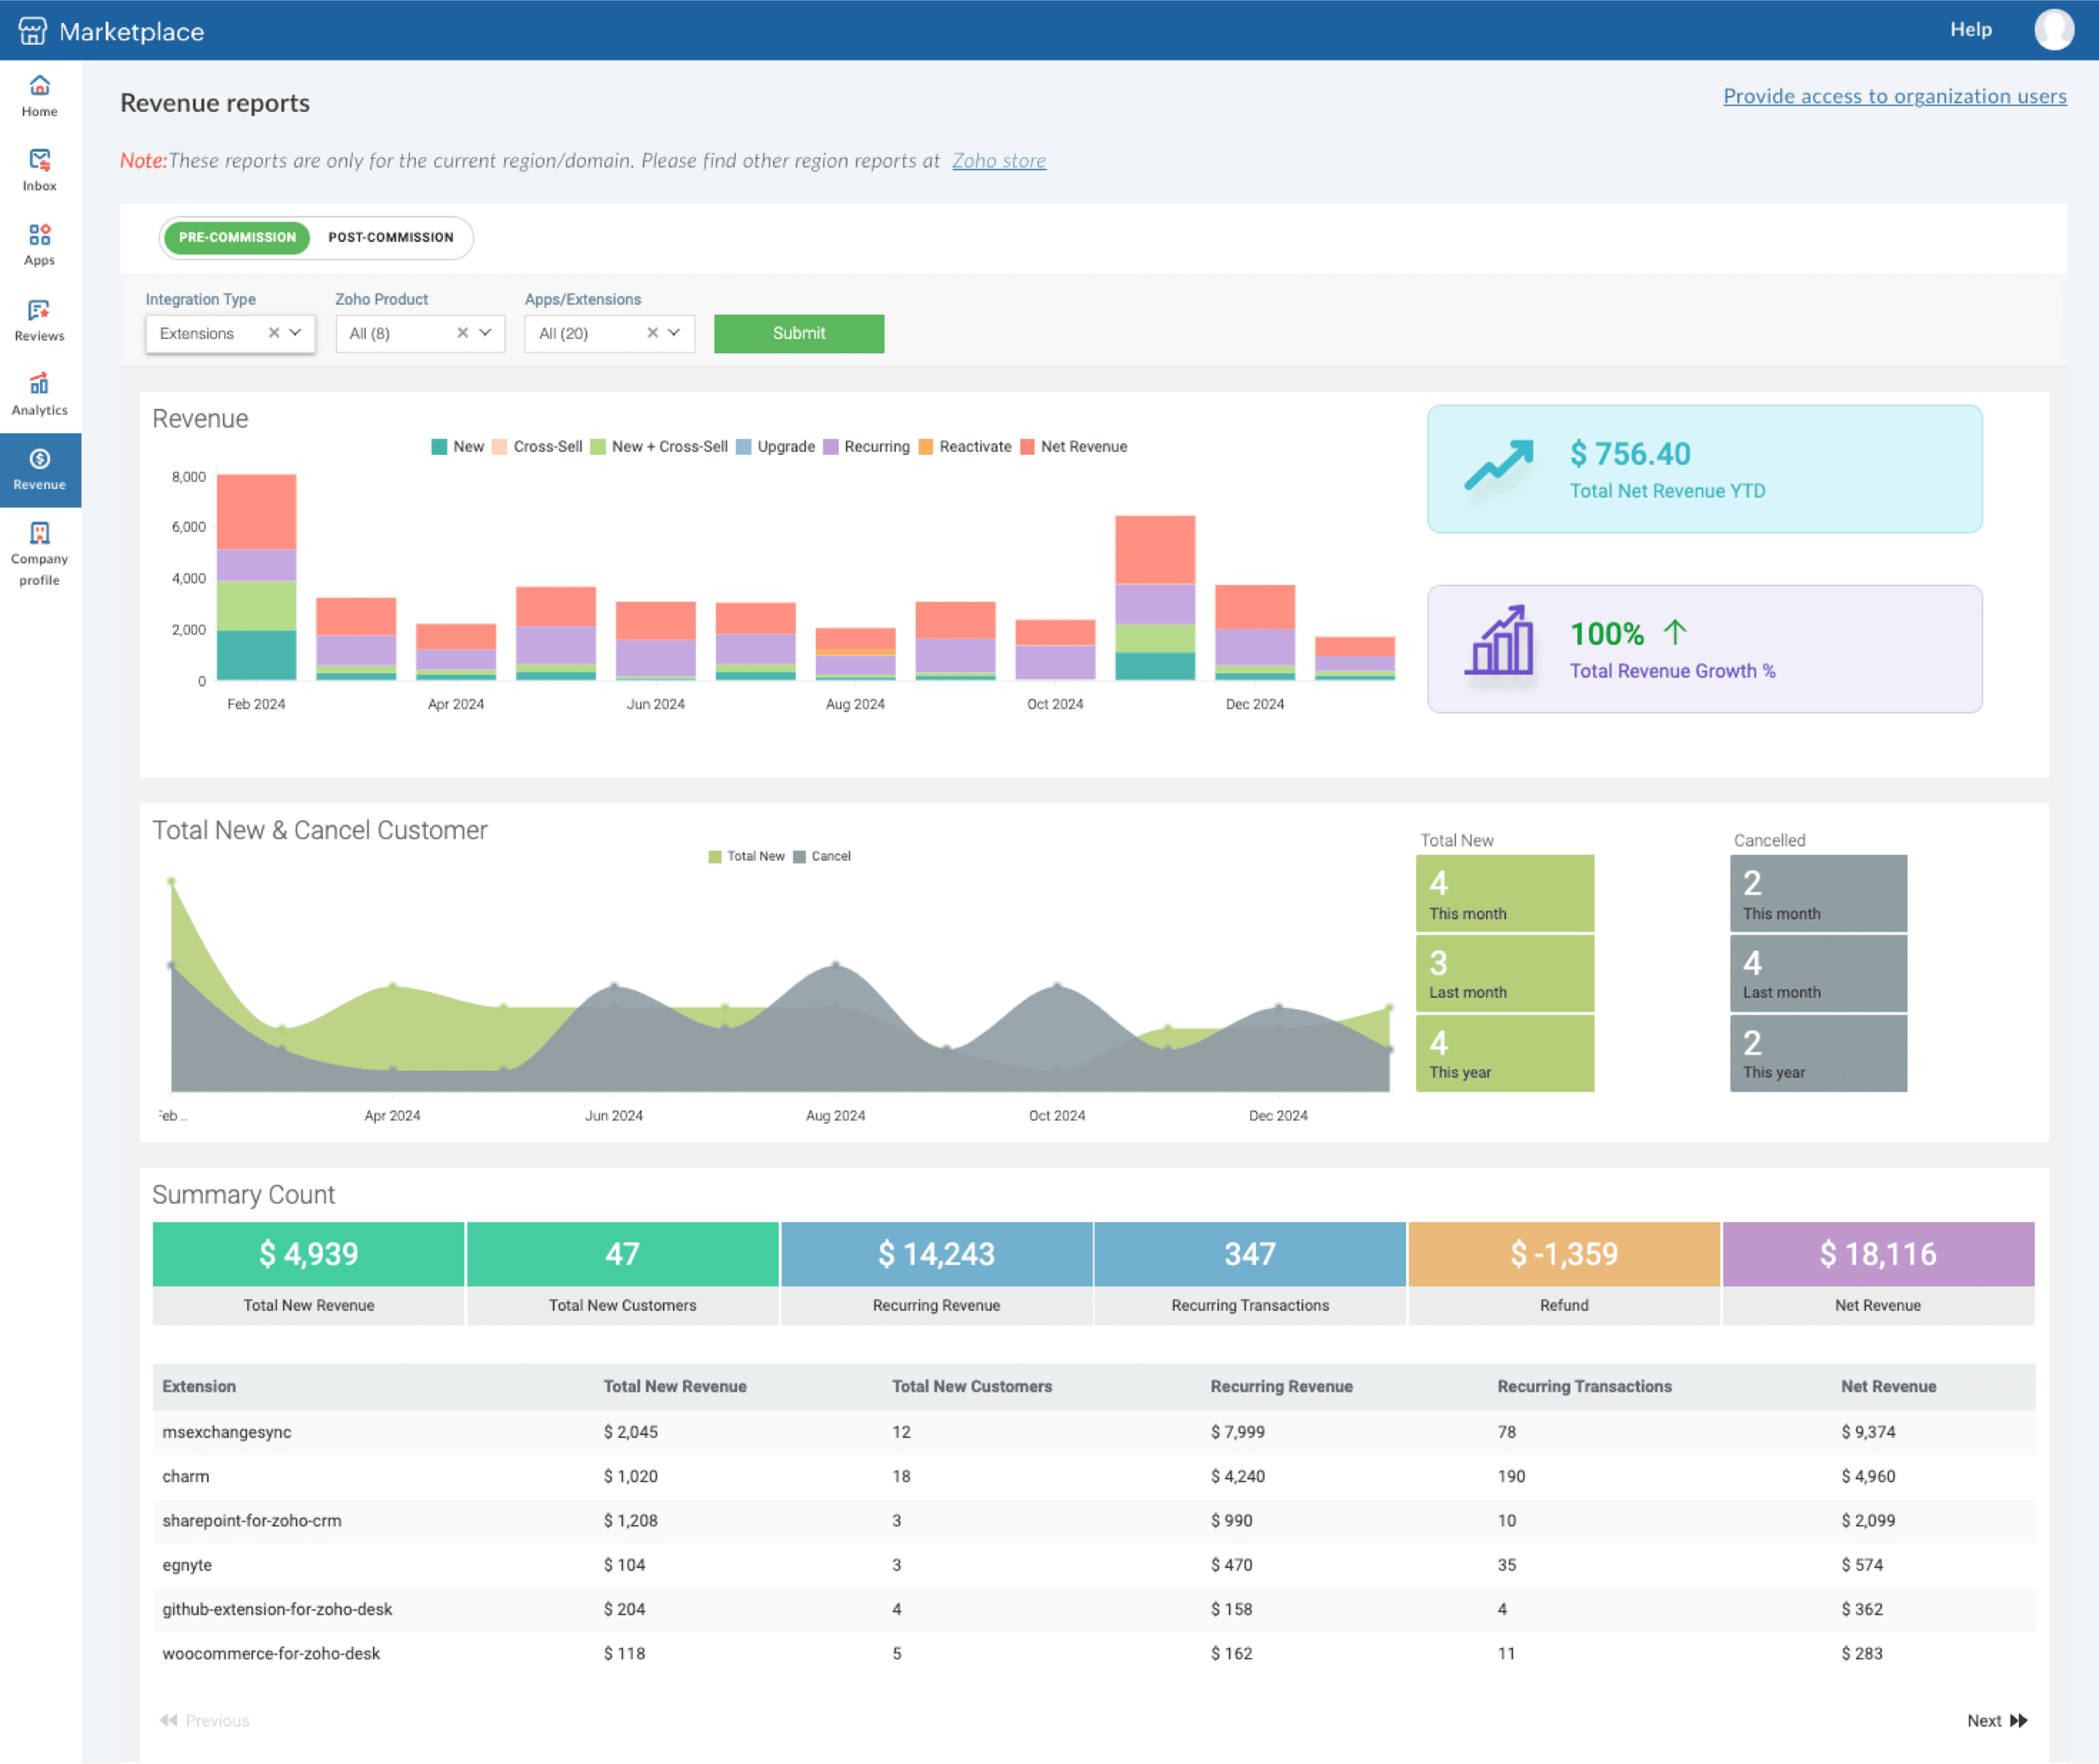Viewport: 2099px width, 1764px height.
Task: Select the woocommerce-for-zoho-desk row
Action: pos(1094,1653)
